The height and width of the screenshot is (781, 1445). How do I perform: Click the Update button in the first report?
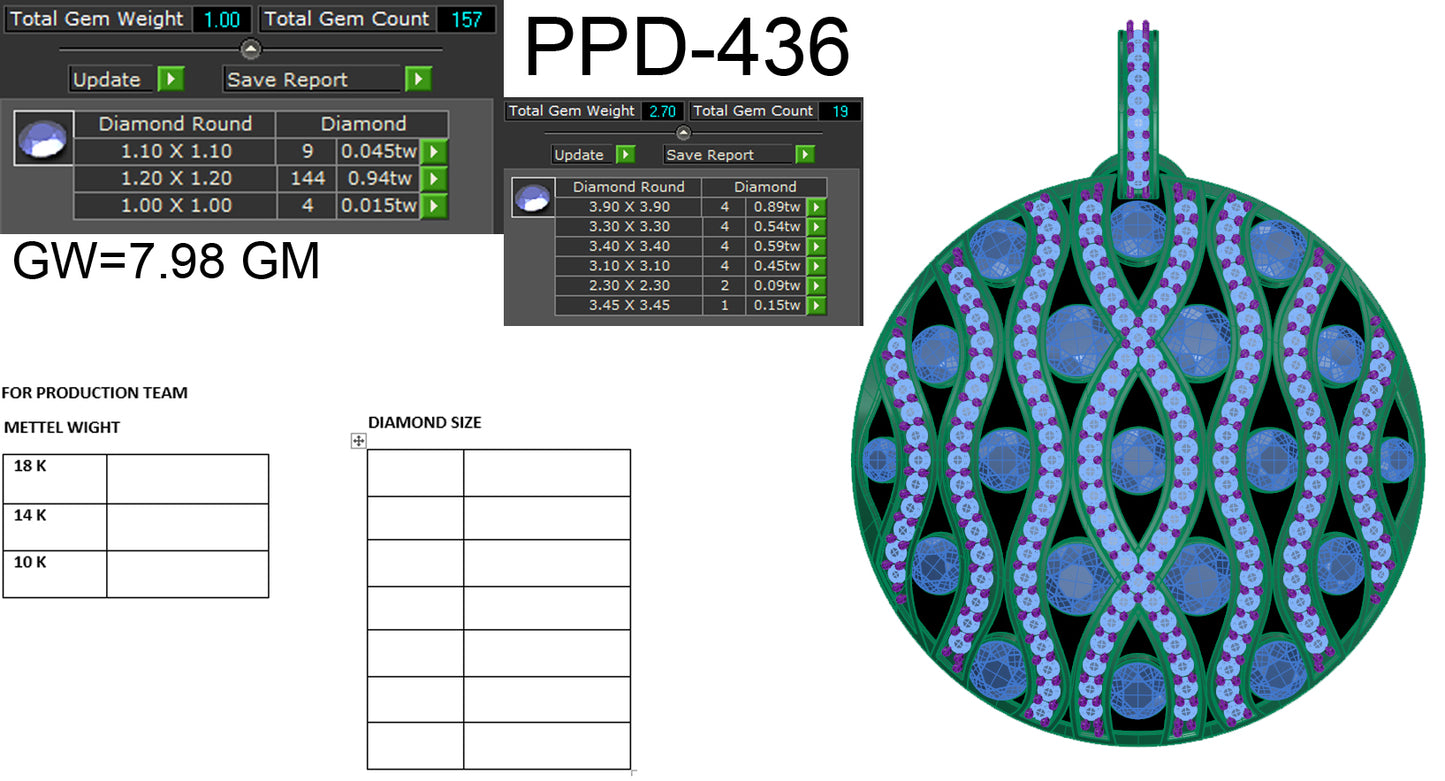point(110,79)
